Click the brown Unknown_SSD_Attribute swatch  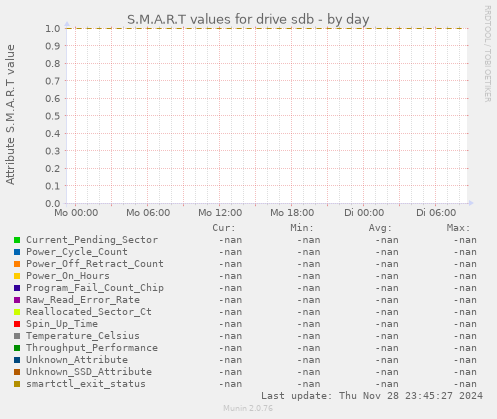[17, 372]
